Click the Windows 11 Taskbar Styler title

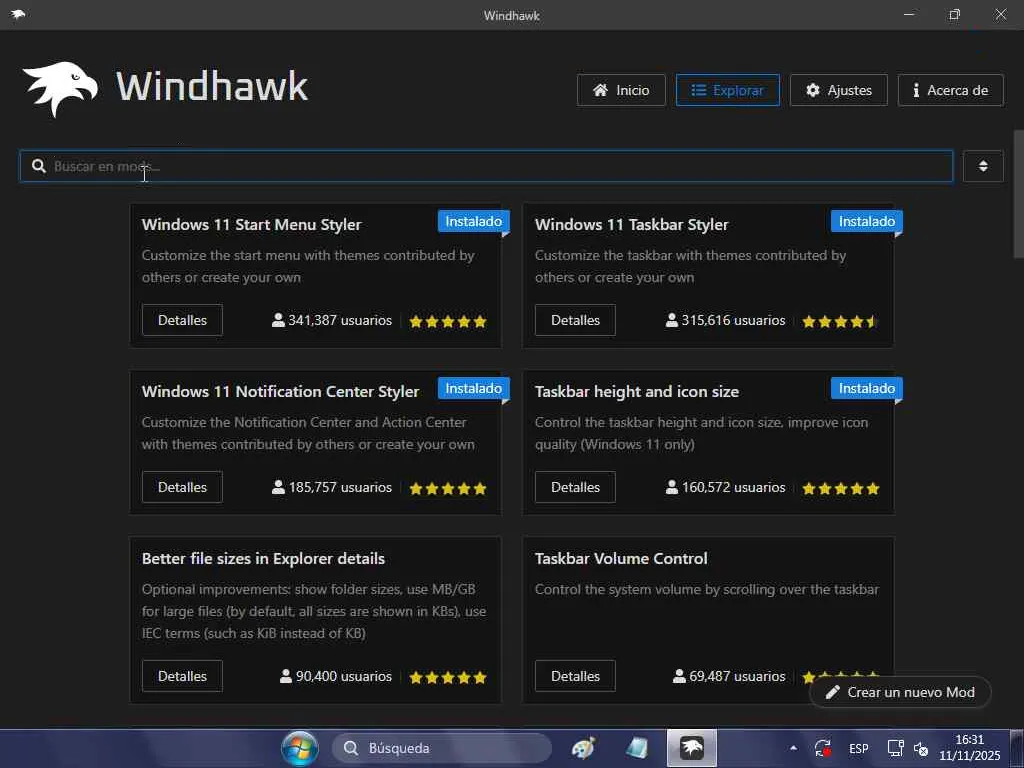pos(632,225)
